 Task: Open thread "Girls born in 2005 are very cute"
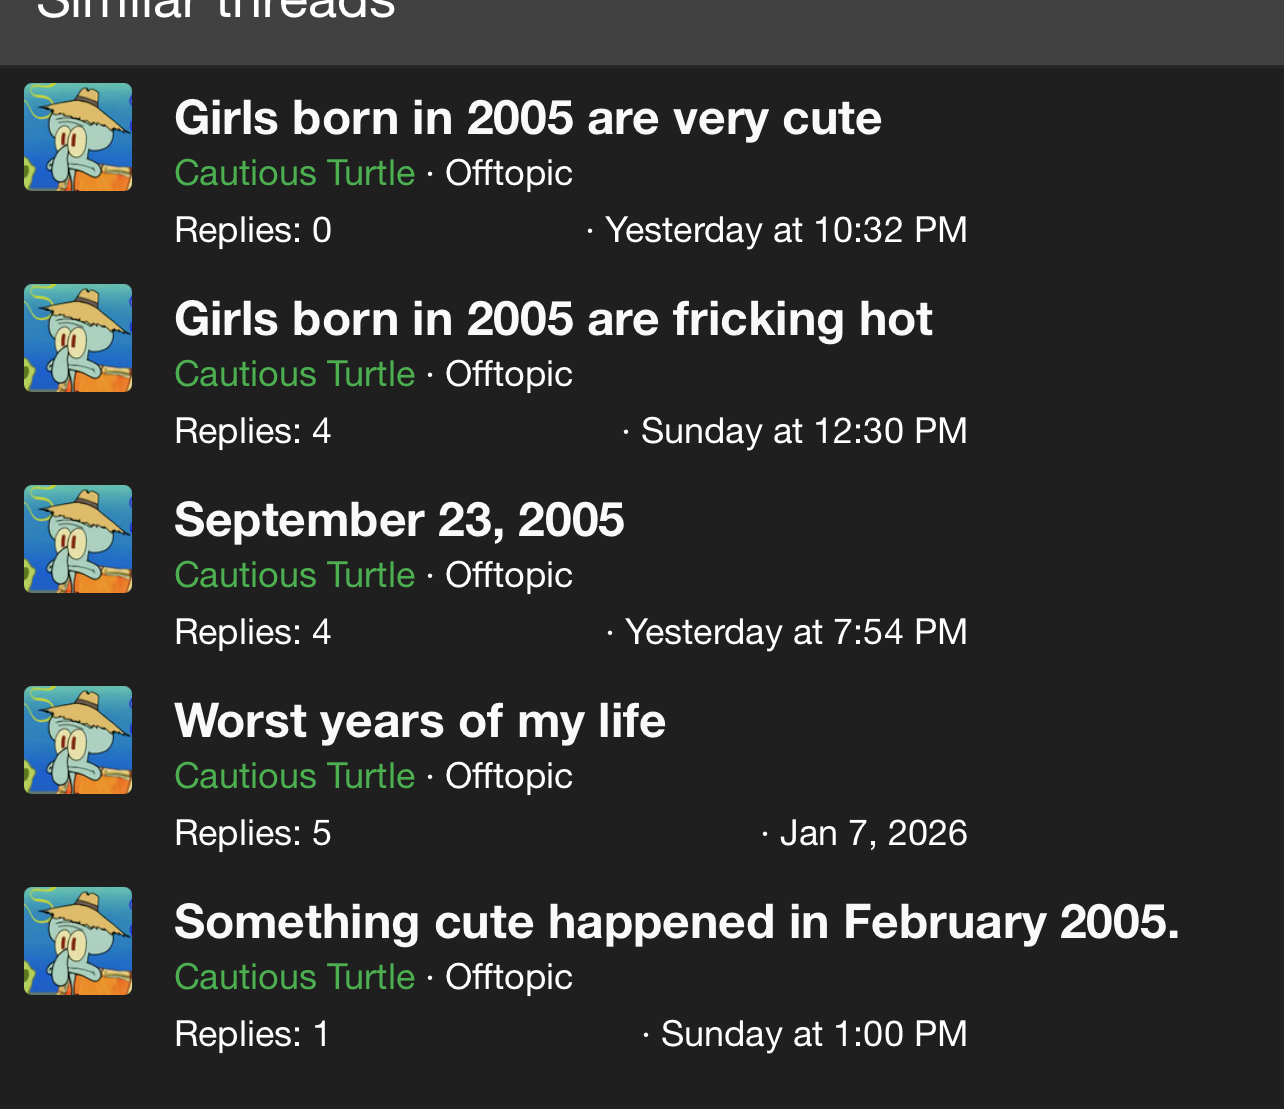coord(527,118)
